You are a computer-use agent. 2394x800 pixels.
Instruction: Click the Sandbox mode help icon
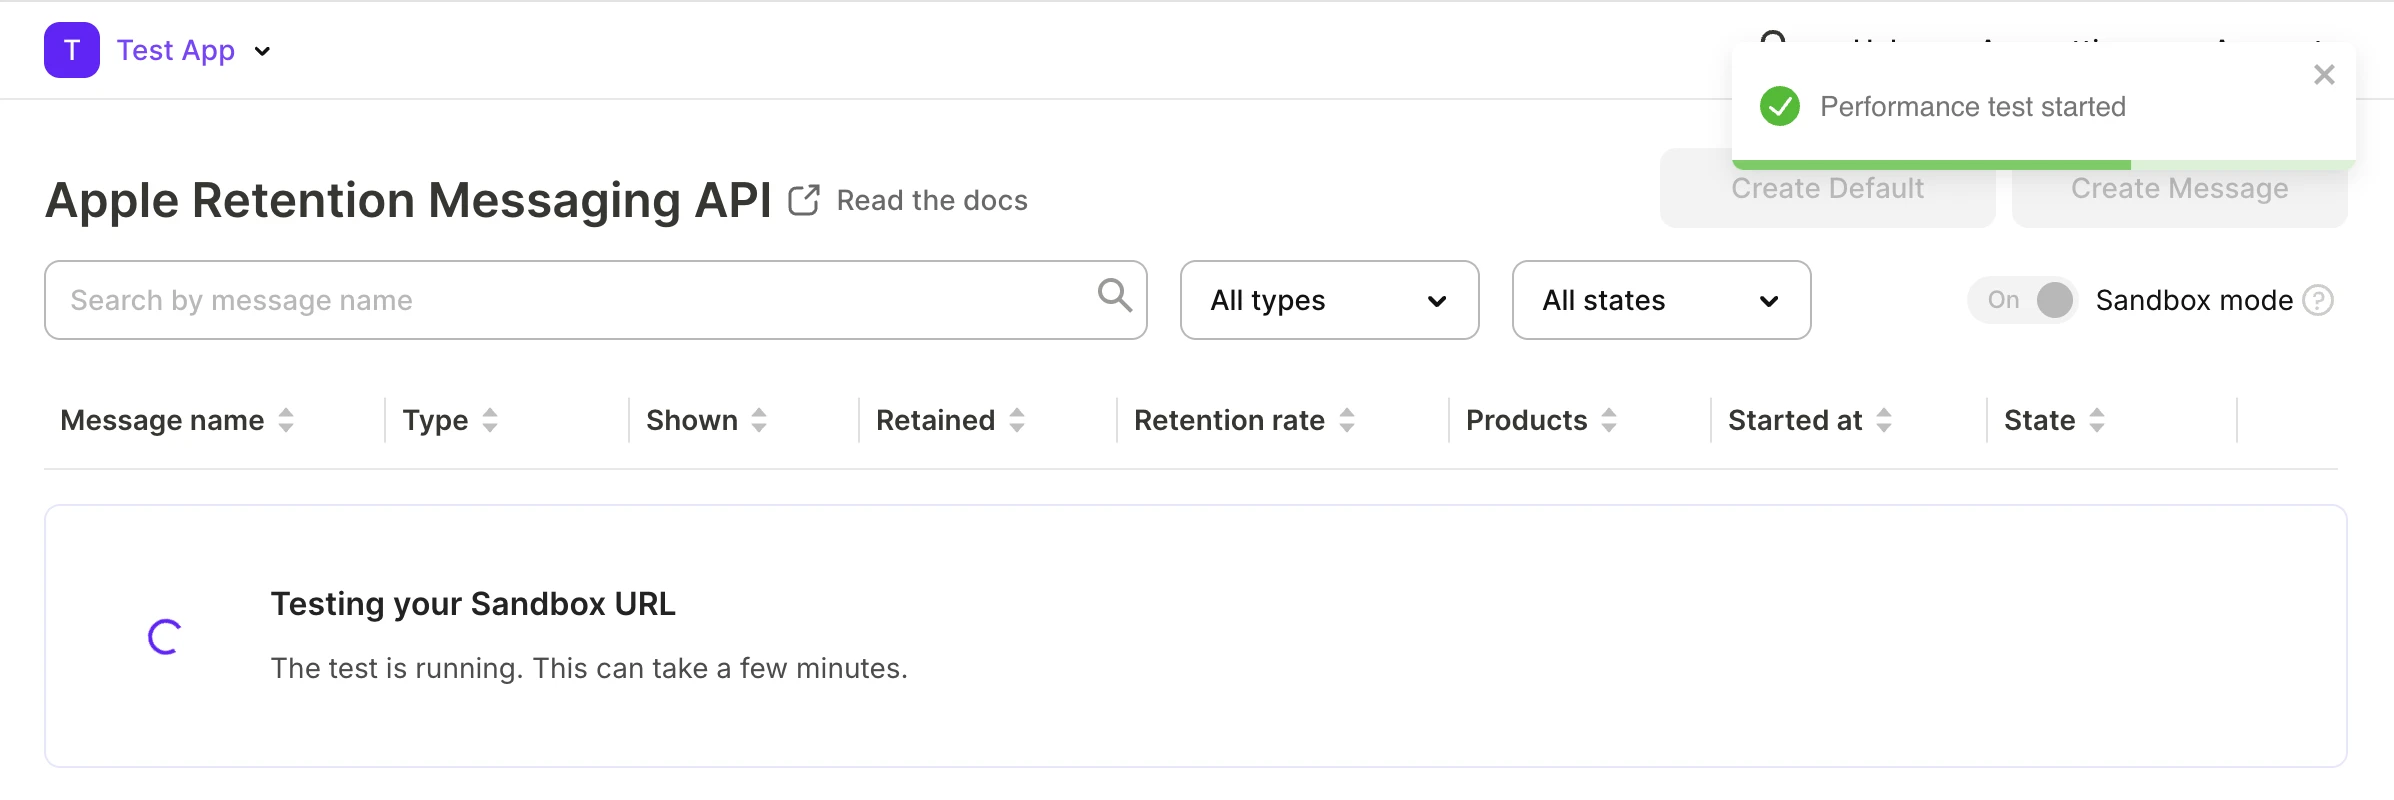[x=2318, y=300]
